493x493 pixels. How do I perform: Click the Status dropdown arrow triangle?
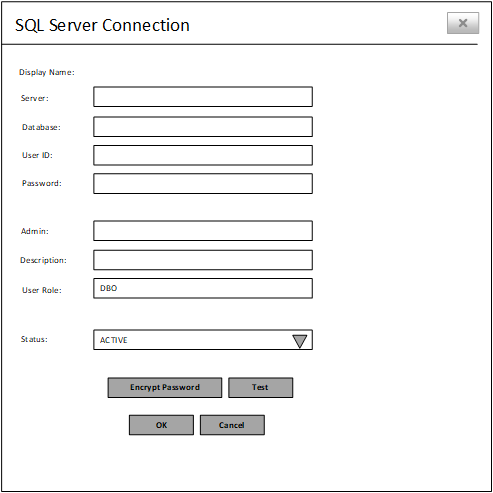299,341
